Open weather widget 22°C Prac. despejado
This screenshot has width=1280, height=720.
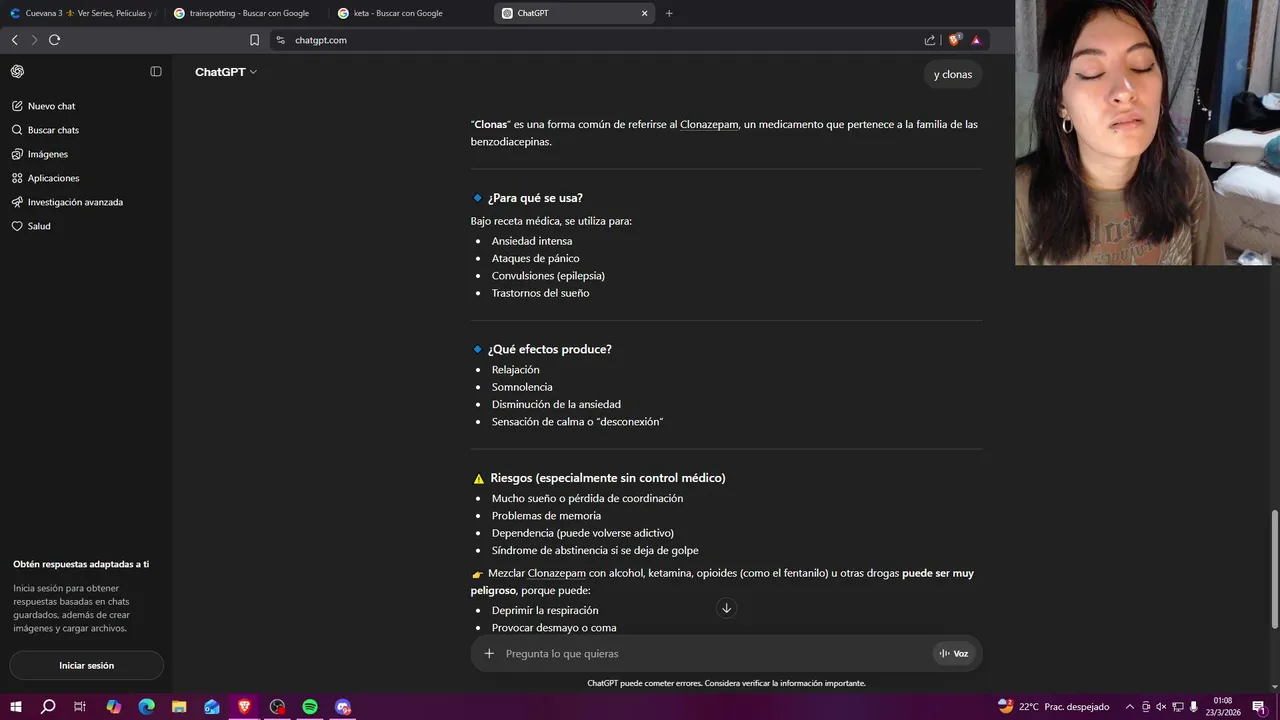[1054, 707]
